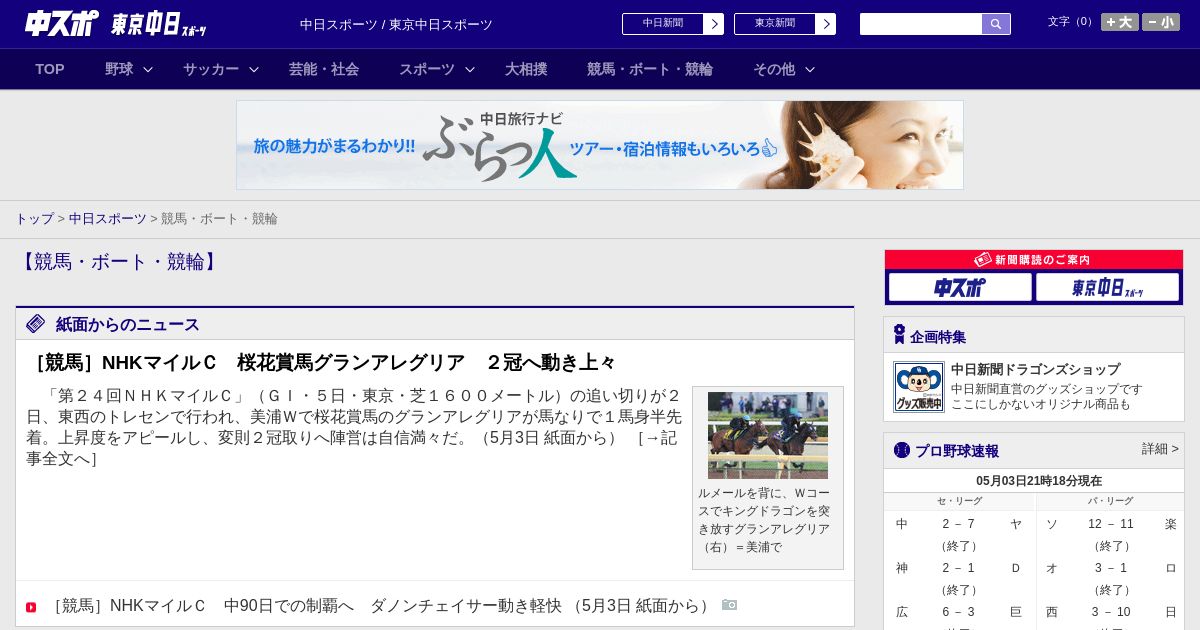The image size is (1200, 630).
Task: Focus the header search input field
Action: pos(921,24)
